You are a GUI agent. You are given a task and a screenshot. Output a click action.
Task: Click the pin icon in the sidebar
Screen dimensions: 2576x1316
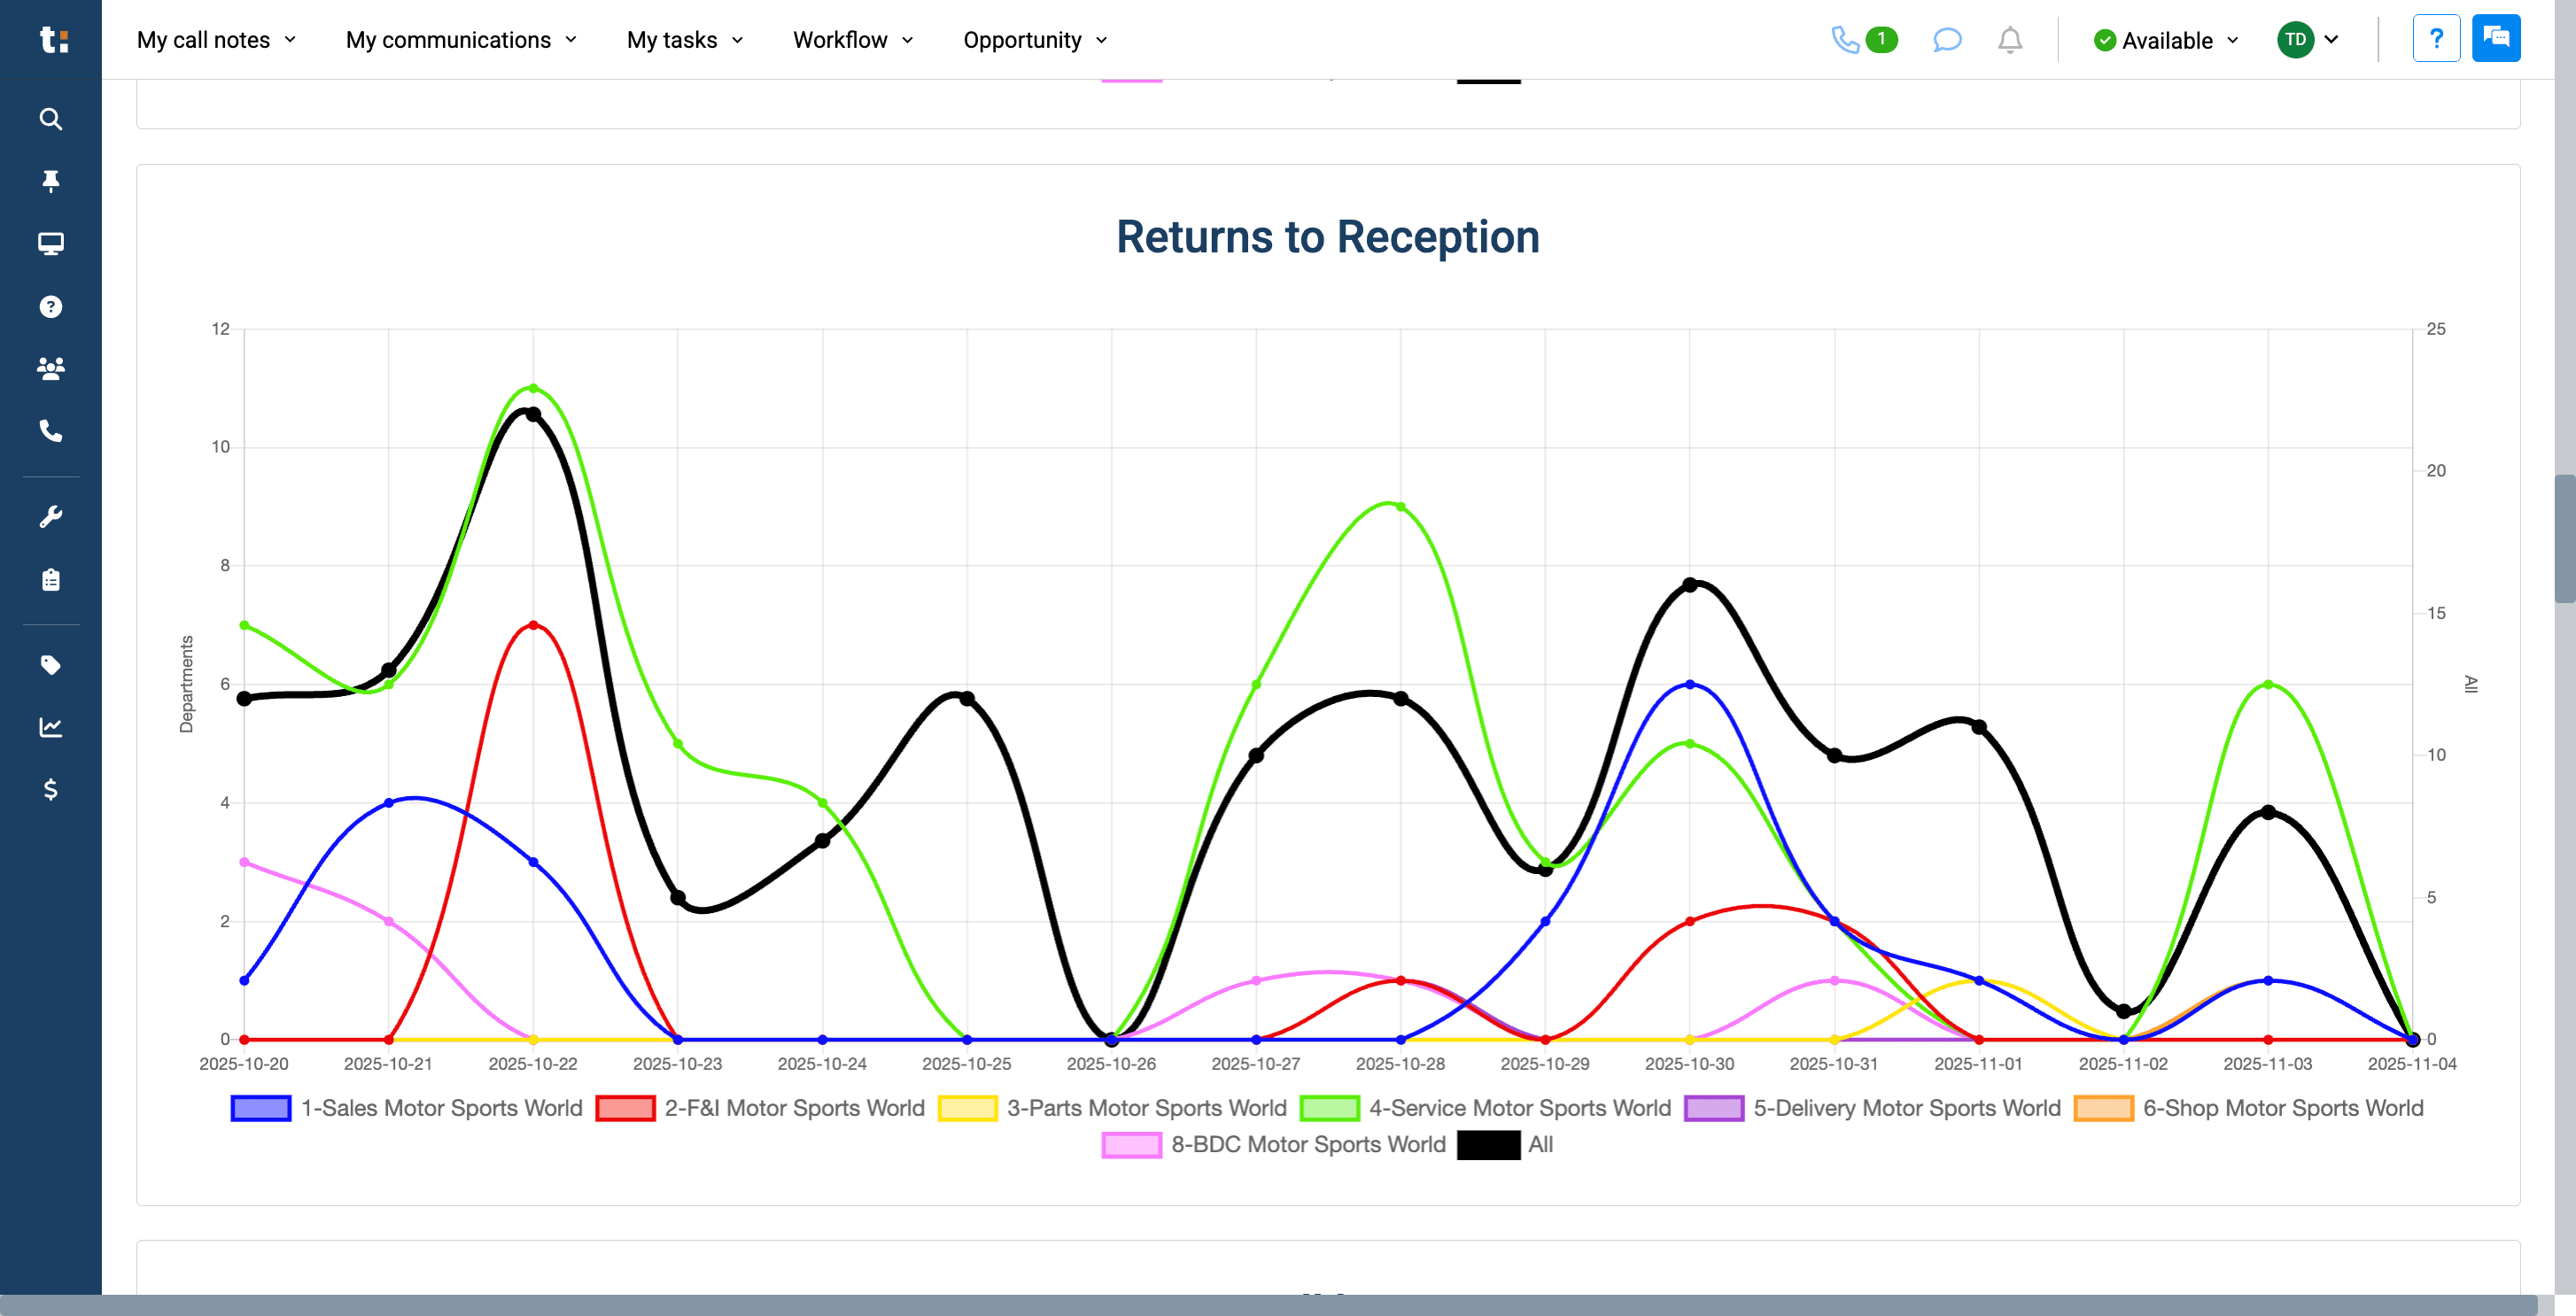(x=51, y=181)
